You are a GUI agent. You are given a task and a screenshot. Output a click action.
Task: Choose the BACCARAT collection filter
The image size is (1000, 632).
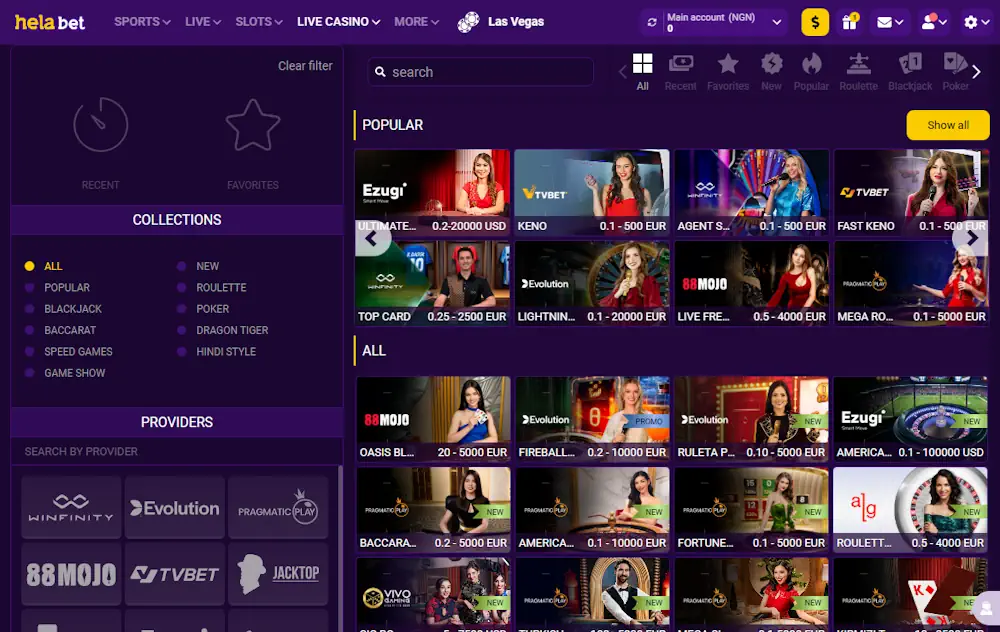click(29, 330)
